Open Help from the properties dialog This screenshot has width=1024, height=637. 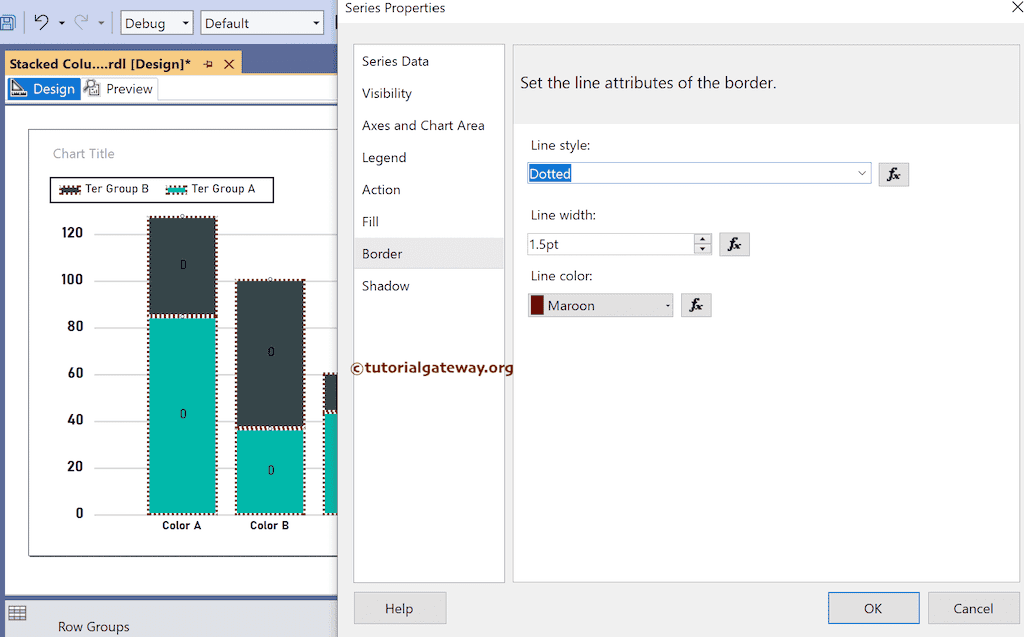click(399, 607)
